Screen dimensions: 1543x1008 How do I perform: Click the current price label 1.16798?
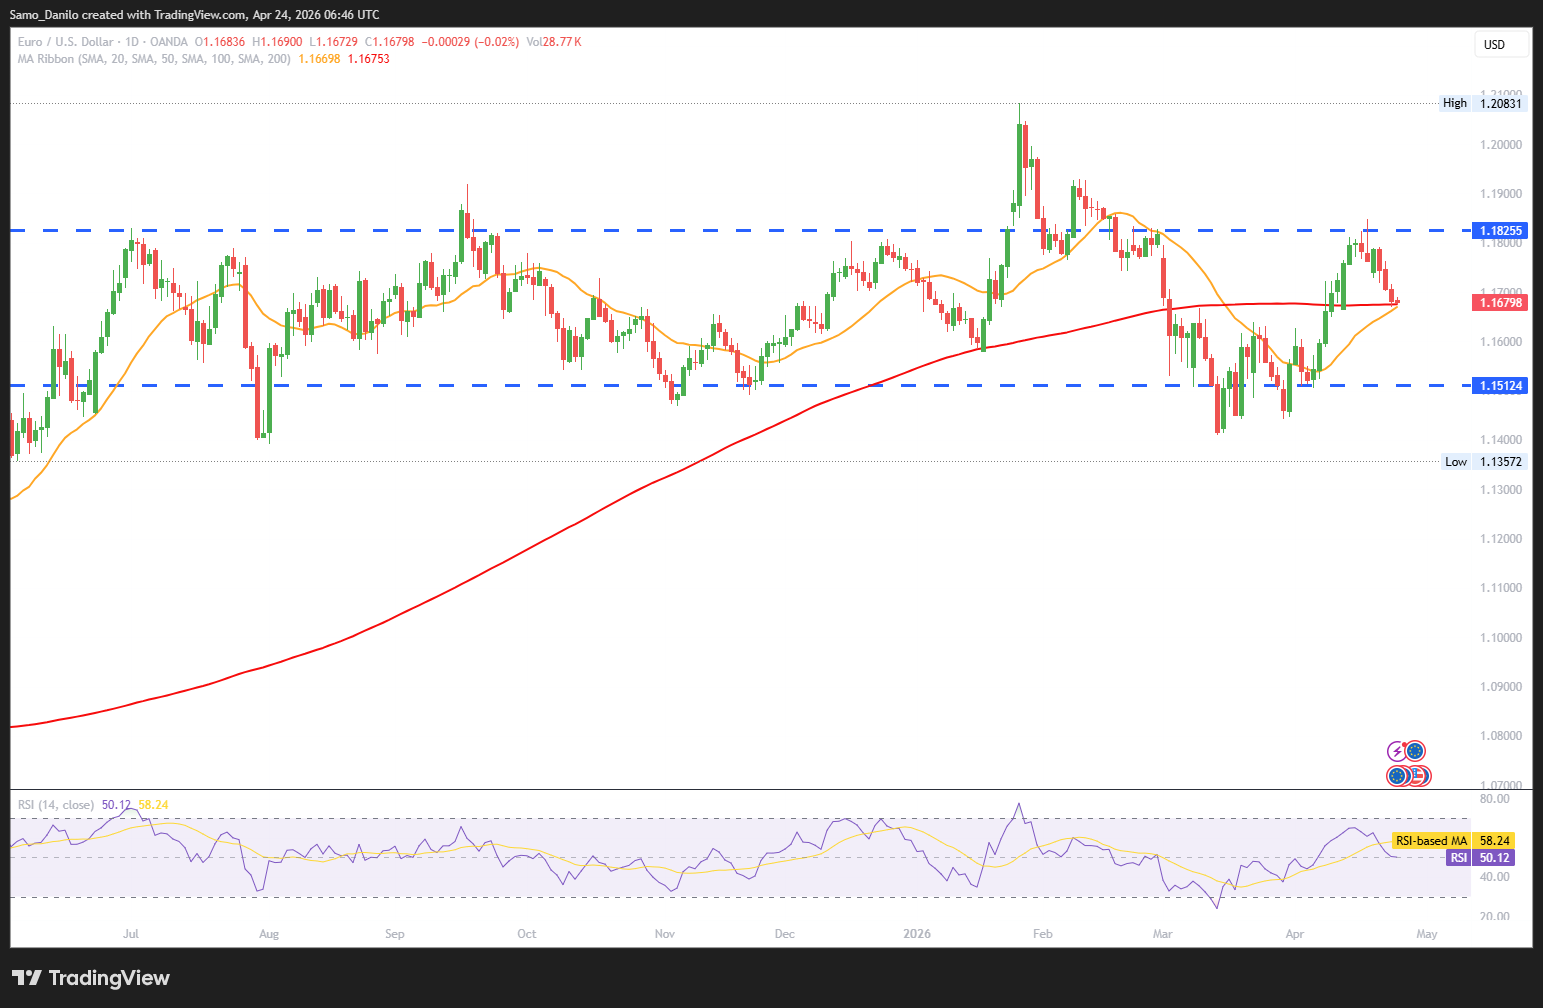point(1500,302)
